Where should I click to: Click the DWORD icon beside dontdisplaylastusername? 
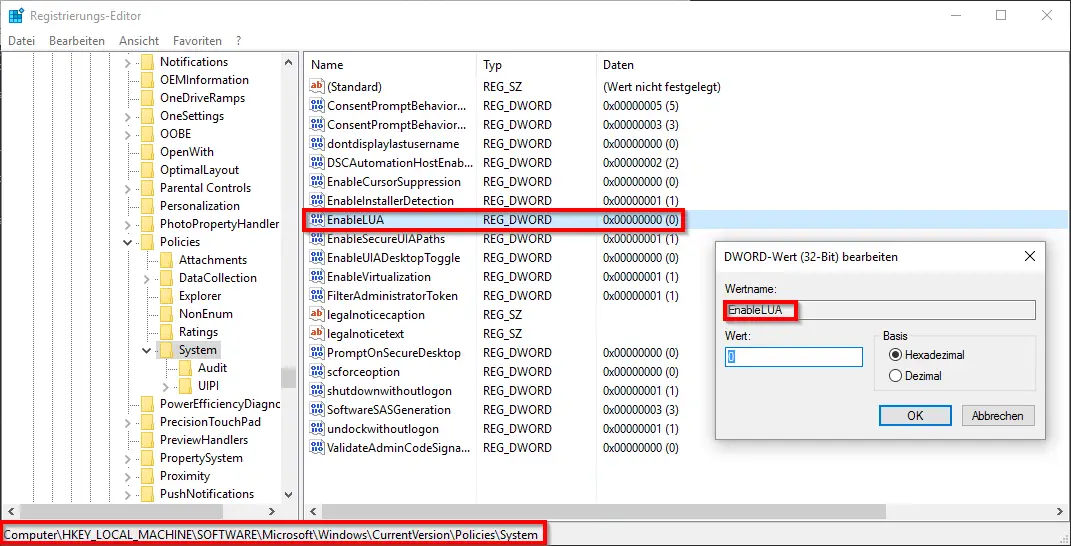point(316,144)
